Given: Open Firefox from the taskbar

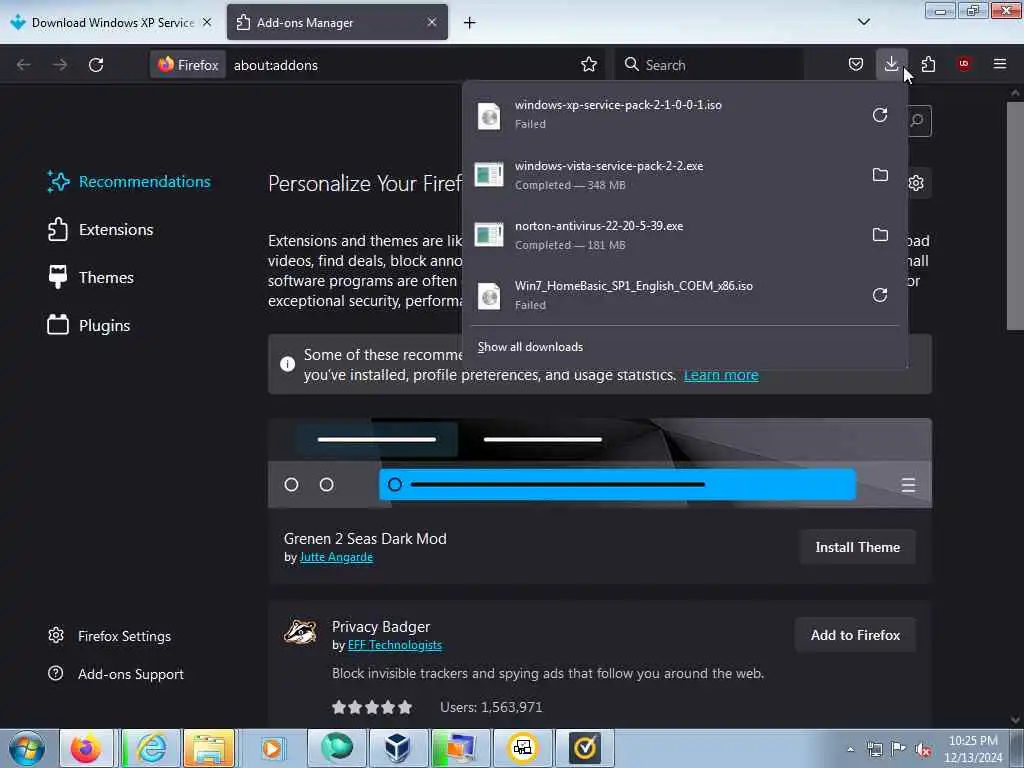Looking at the screenshot, I should point(86,748).
